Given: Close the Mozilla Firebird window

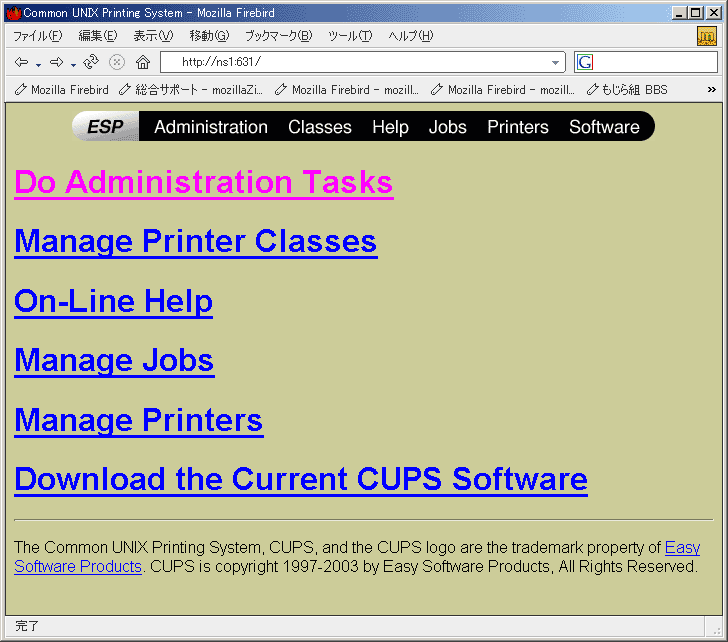Looking at the screenshot, I should 714,13.
